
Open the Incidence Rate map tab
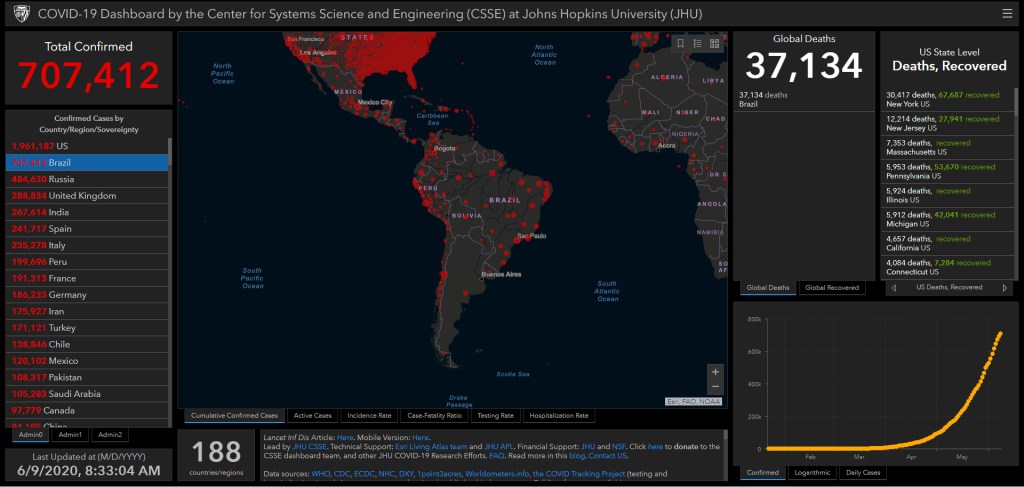[x=369, y=415]
